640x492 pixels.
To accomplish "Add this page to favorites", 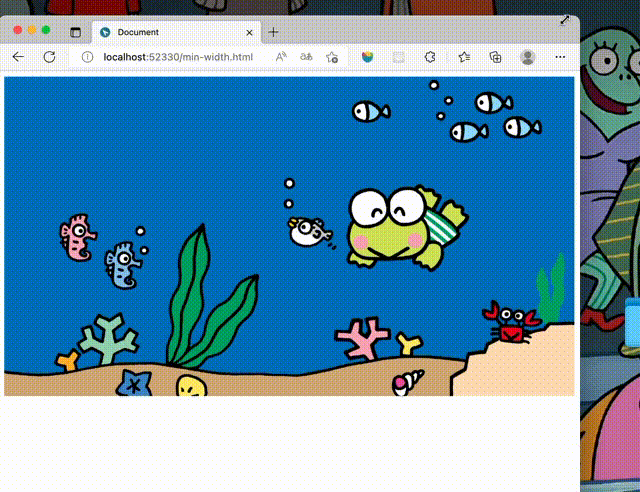I will (332, 57).
